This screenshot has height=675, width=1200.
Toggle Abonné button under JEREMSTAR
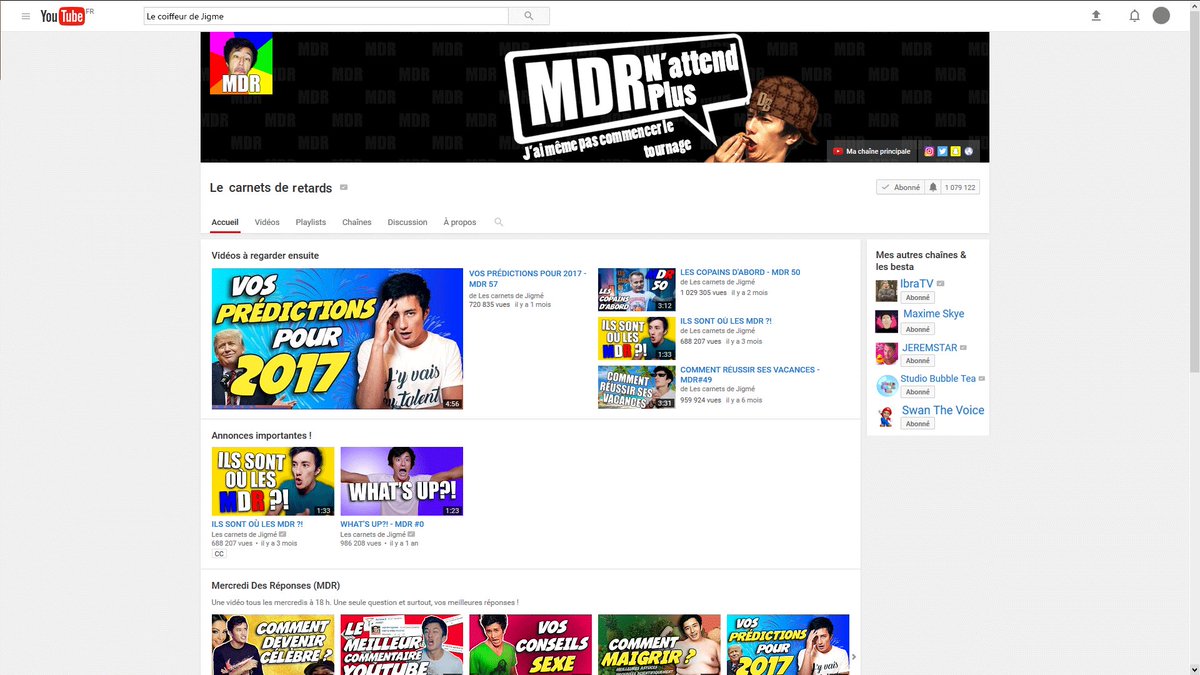pyautogui.click(x=918, y=361)
